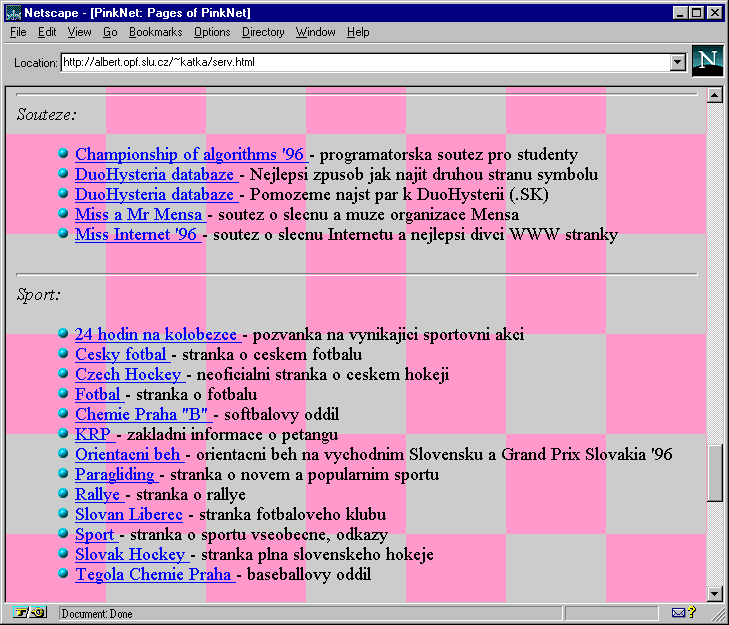729x625 pixels.
Task: Click the Souteze: section heading
Action: point(46,114)
